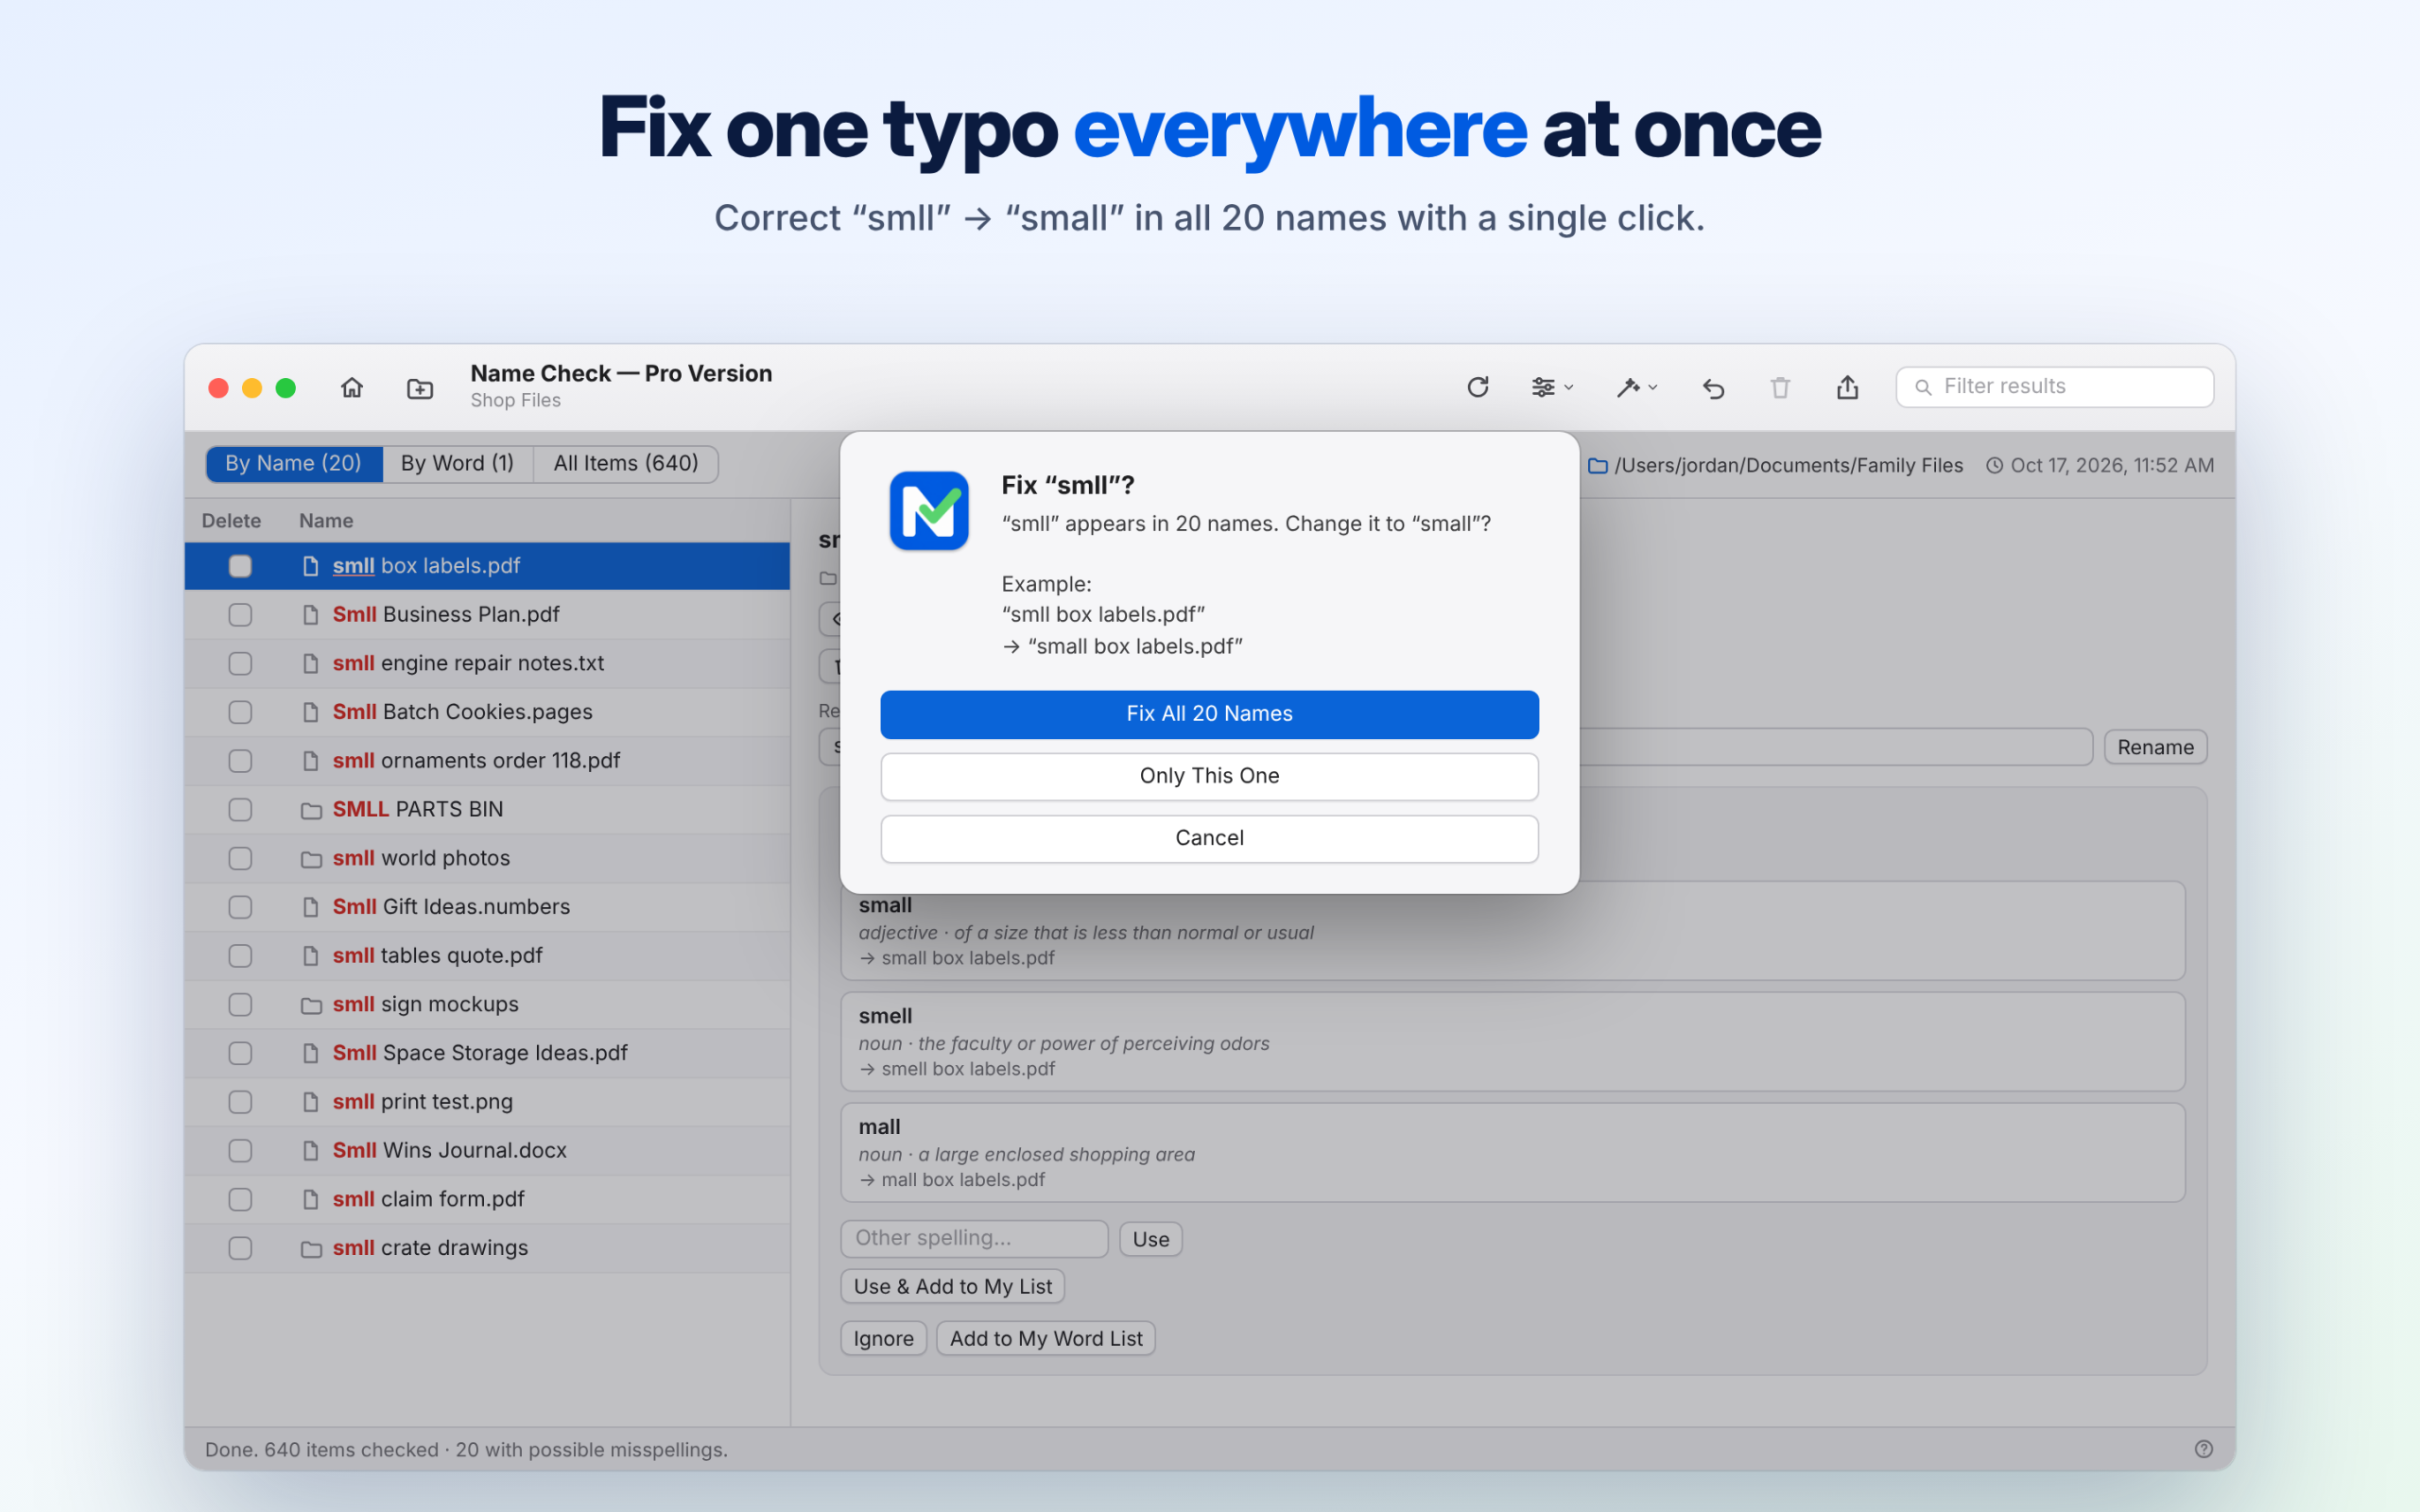Select the mall suggestion card
The image size is (2420, 1512).
pyautogui.click(x=1512, y=1153)
